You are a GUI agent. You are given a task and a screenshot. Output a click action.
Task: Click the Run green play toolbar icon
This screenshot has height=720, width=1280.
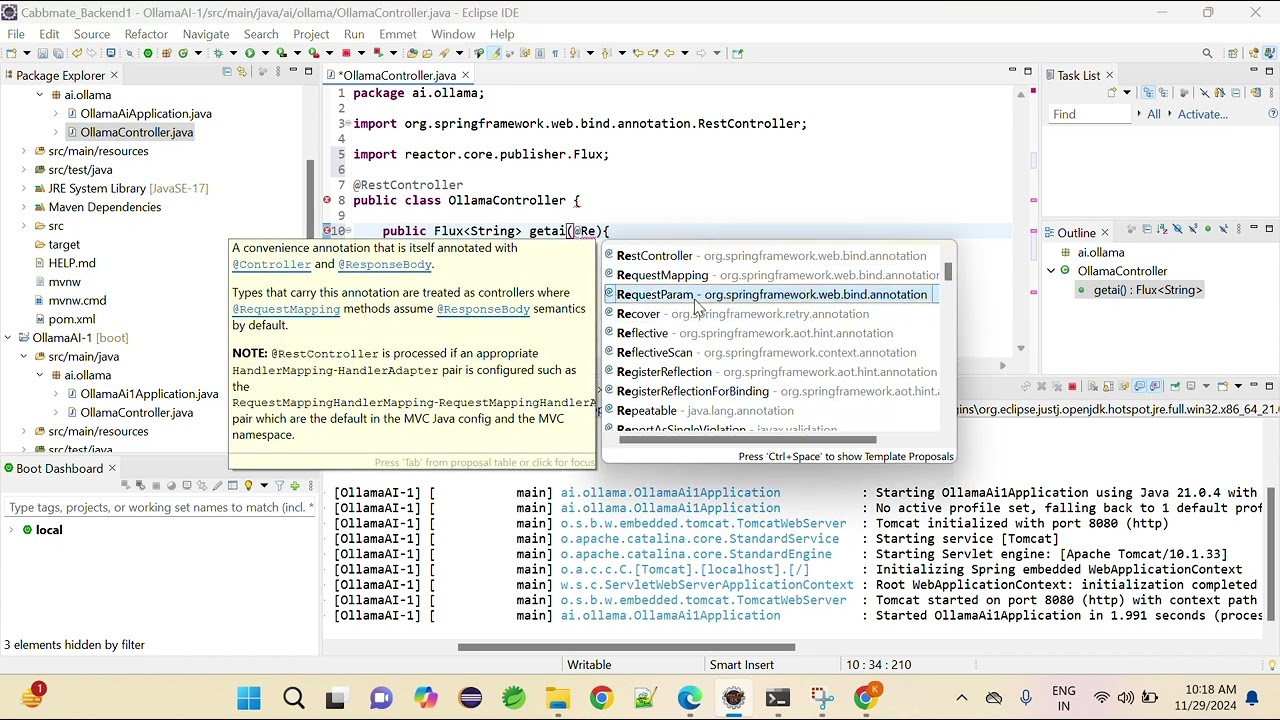(250, 53)
